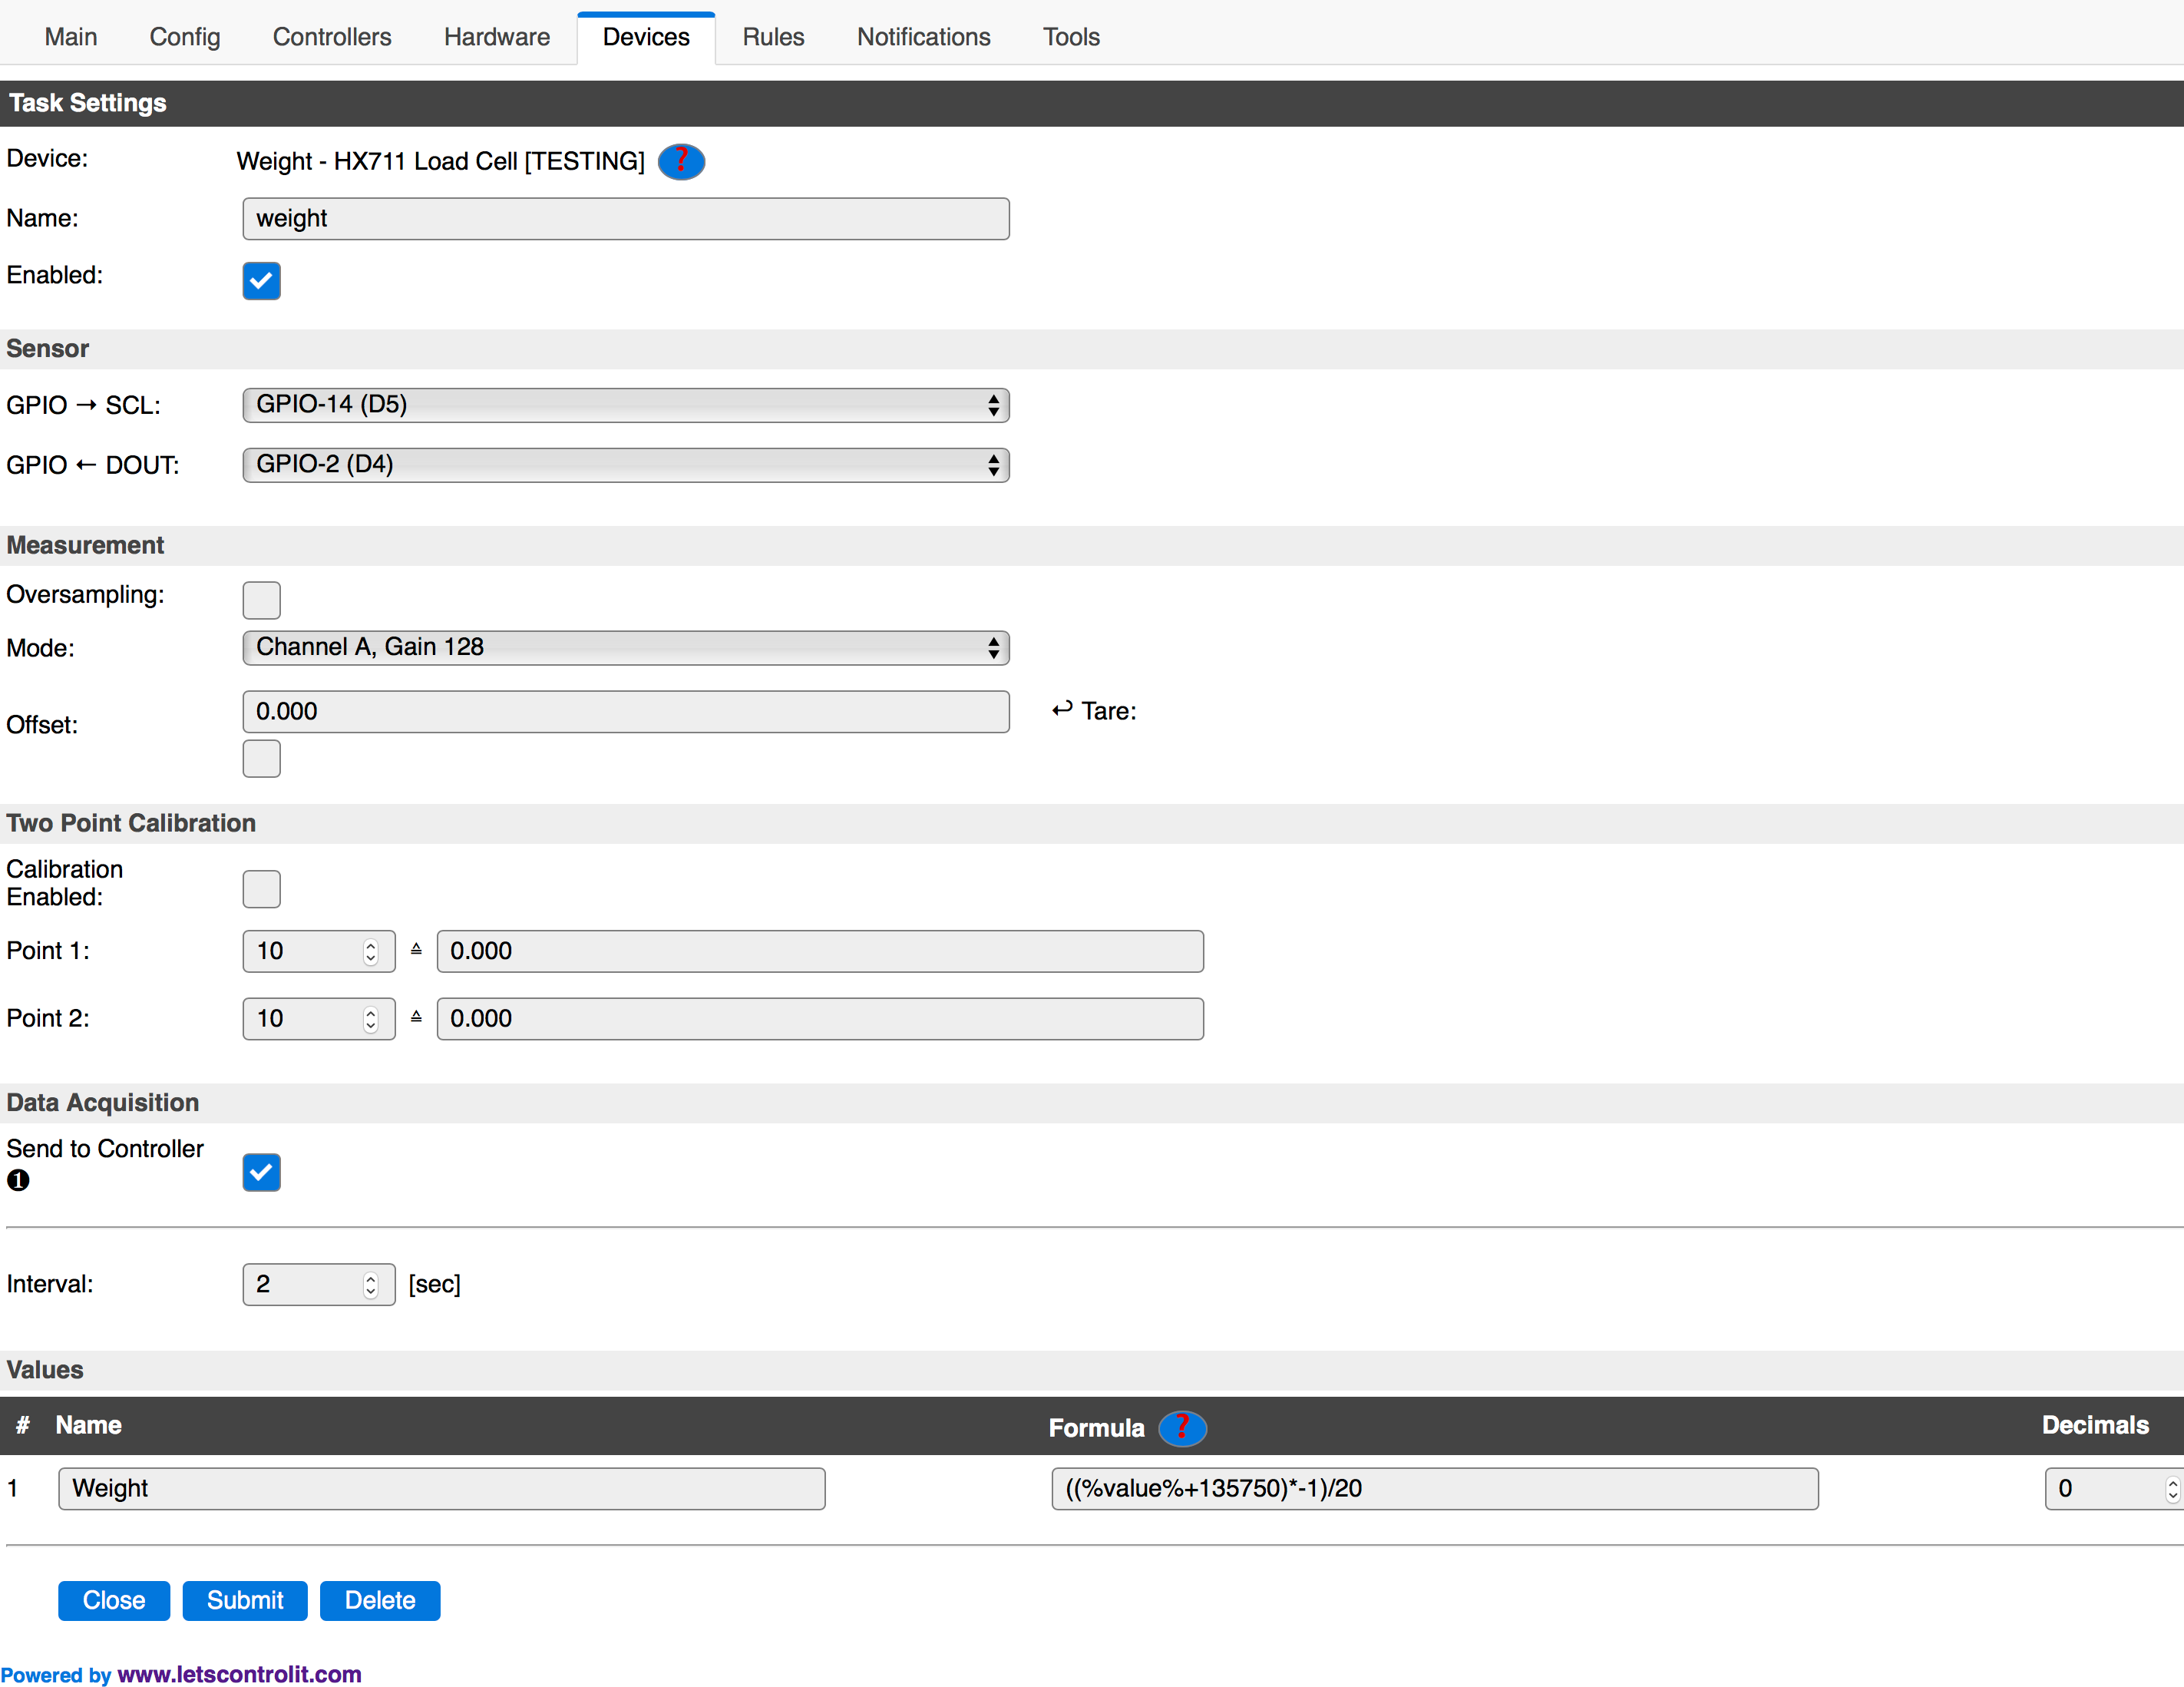Toggle the Enabled checkbox
The image size is (2184, 1687).
coord(261,281)
